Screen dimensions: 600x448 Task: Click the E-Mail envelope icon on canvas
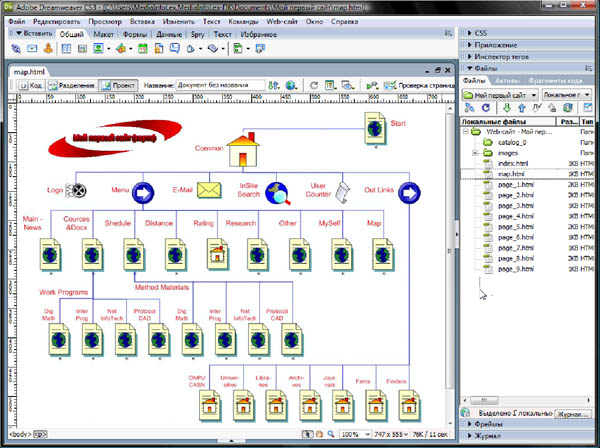pos(208,190)
